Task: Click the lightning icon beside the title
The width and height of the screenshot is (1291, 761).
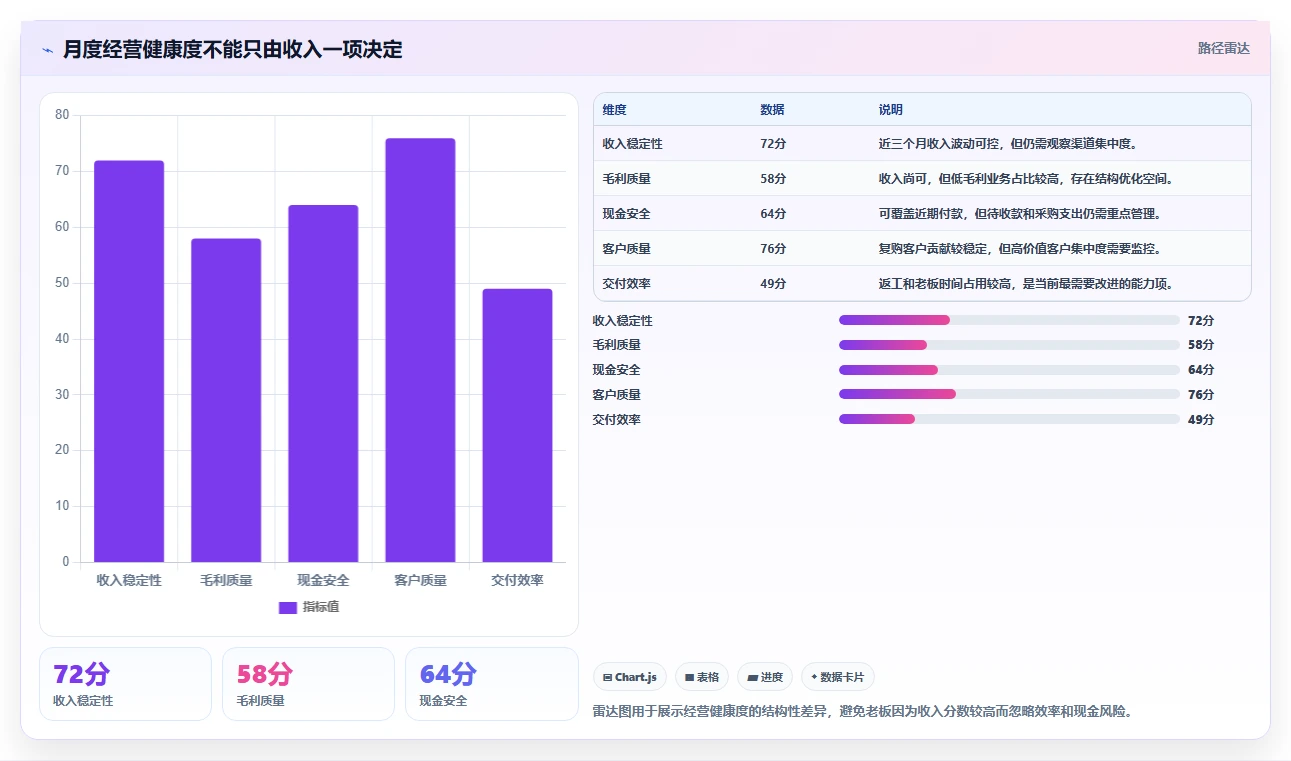Action: point(47,50)
